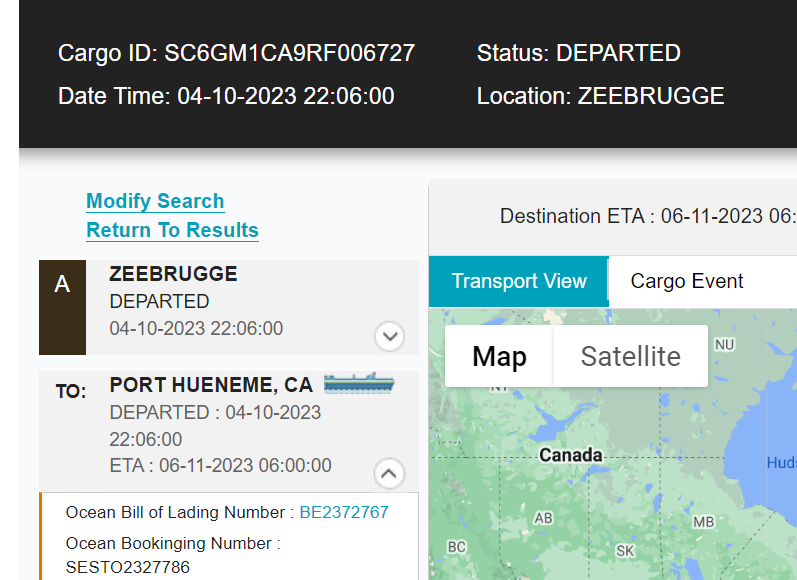Click the Cargo ID text in header

tap(236, 53)
